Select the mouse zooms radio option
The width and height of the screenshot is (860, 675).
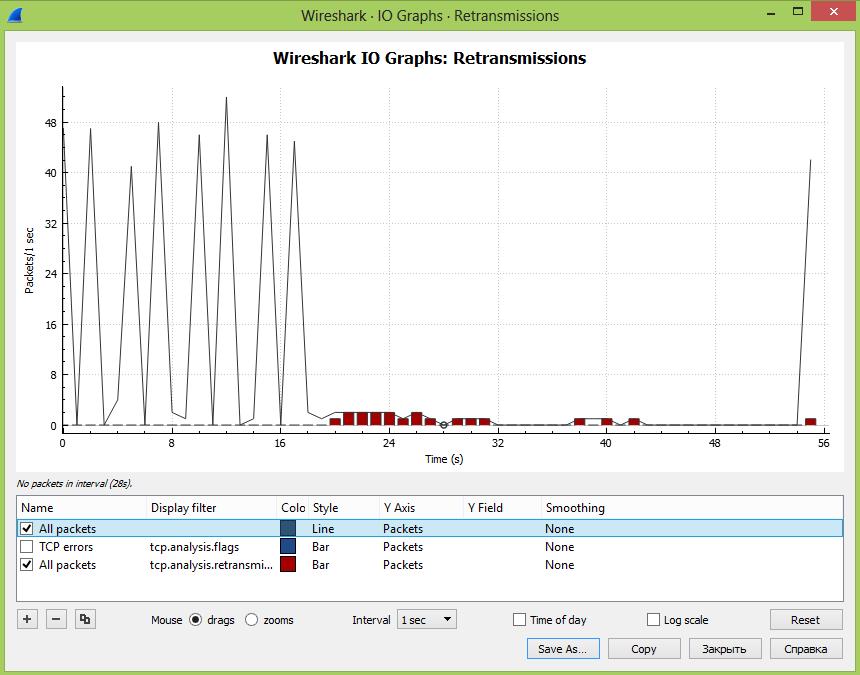pyautogui.click(x=252, y=620)
